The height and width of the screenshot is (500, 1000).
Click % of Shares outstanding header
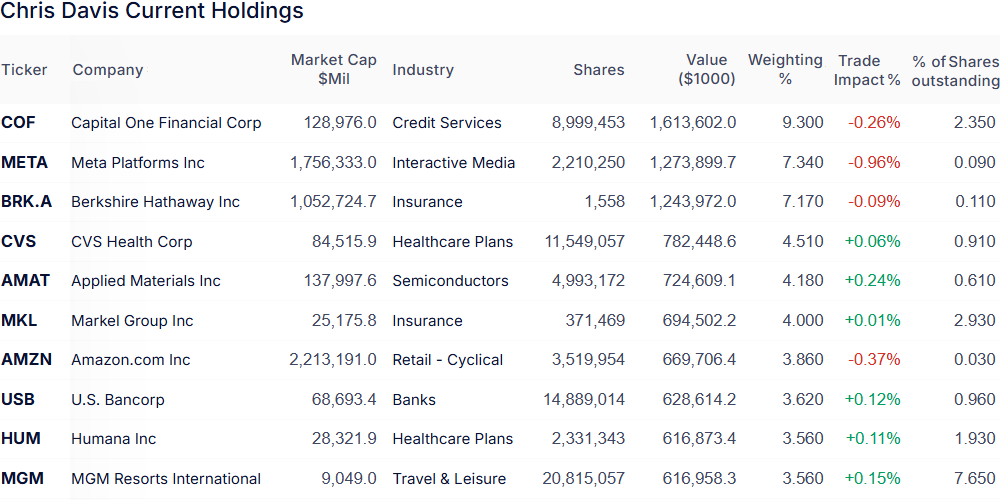955,71
